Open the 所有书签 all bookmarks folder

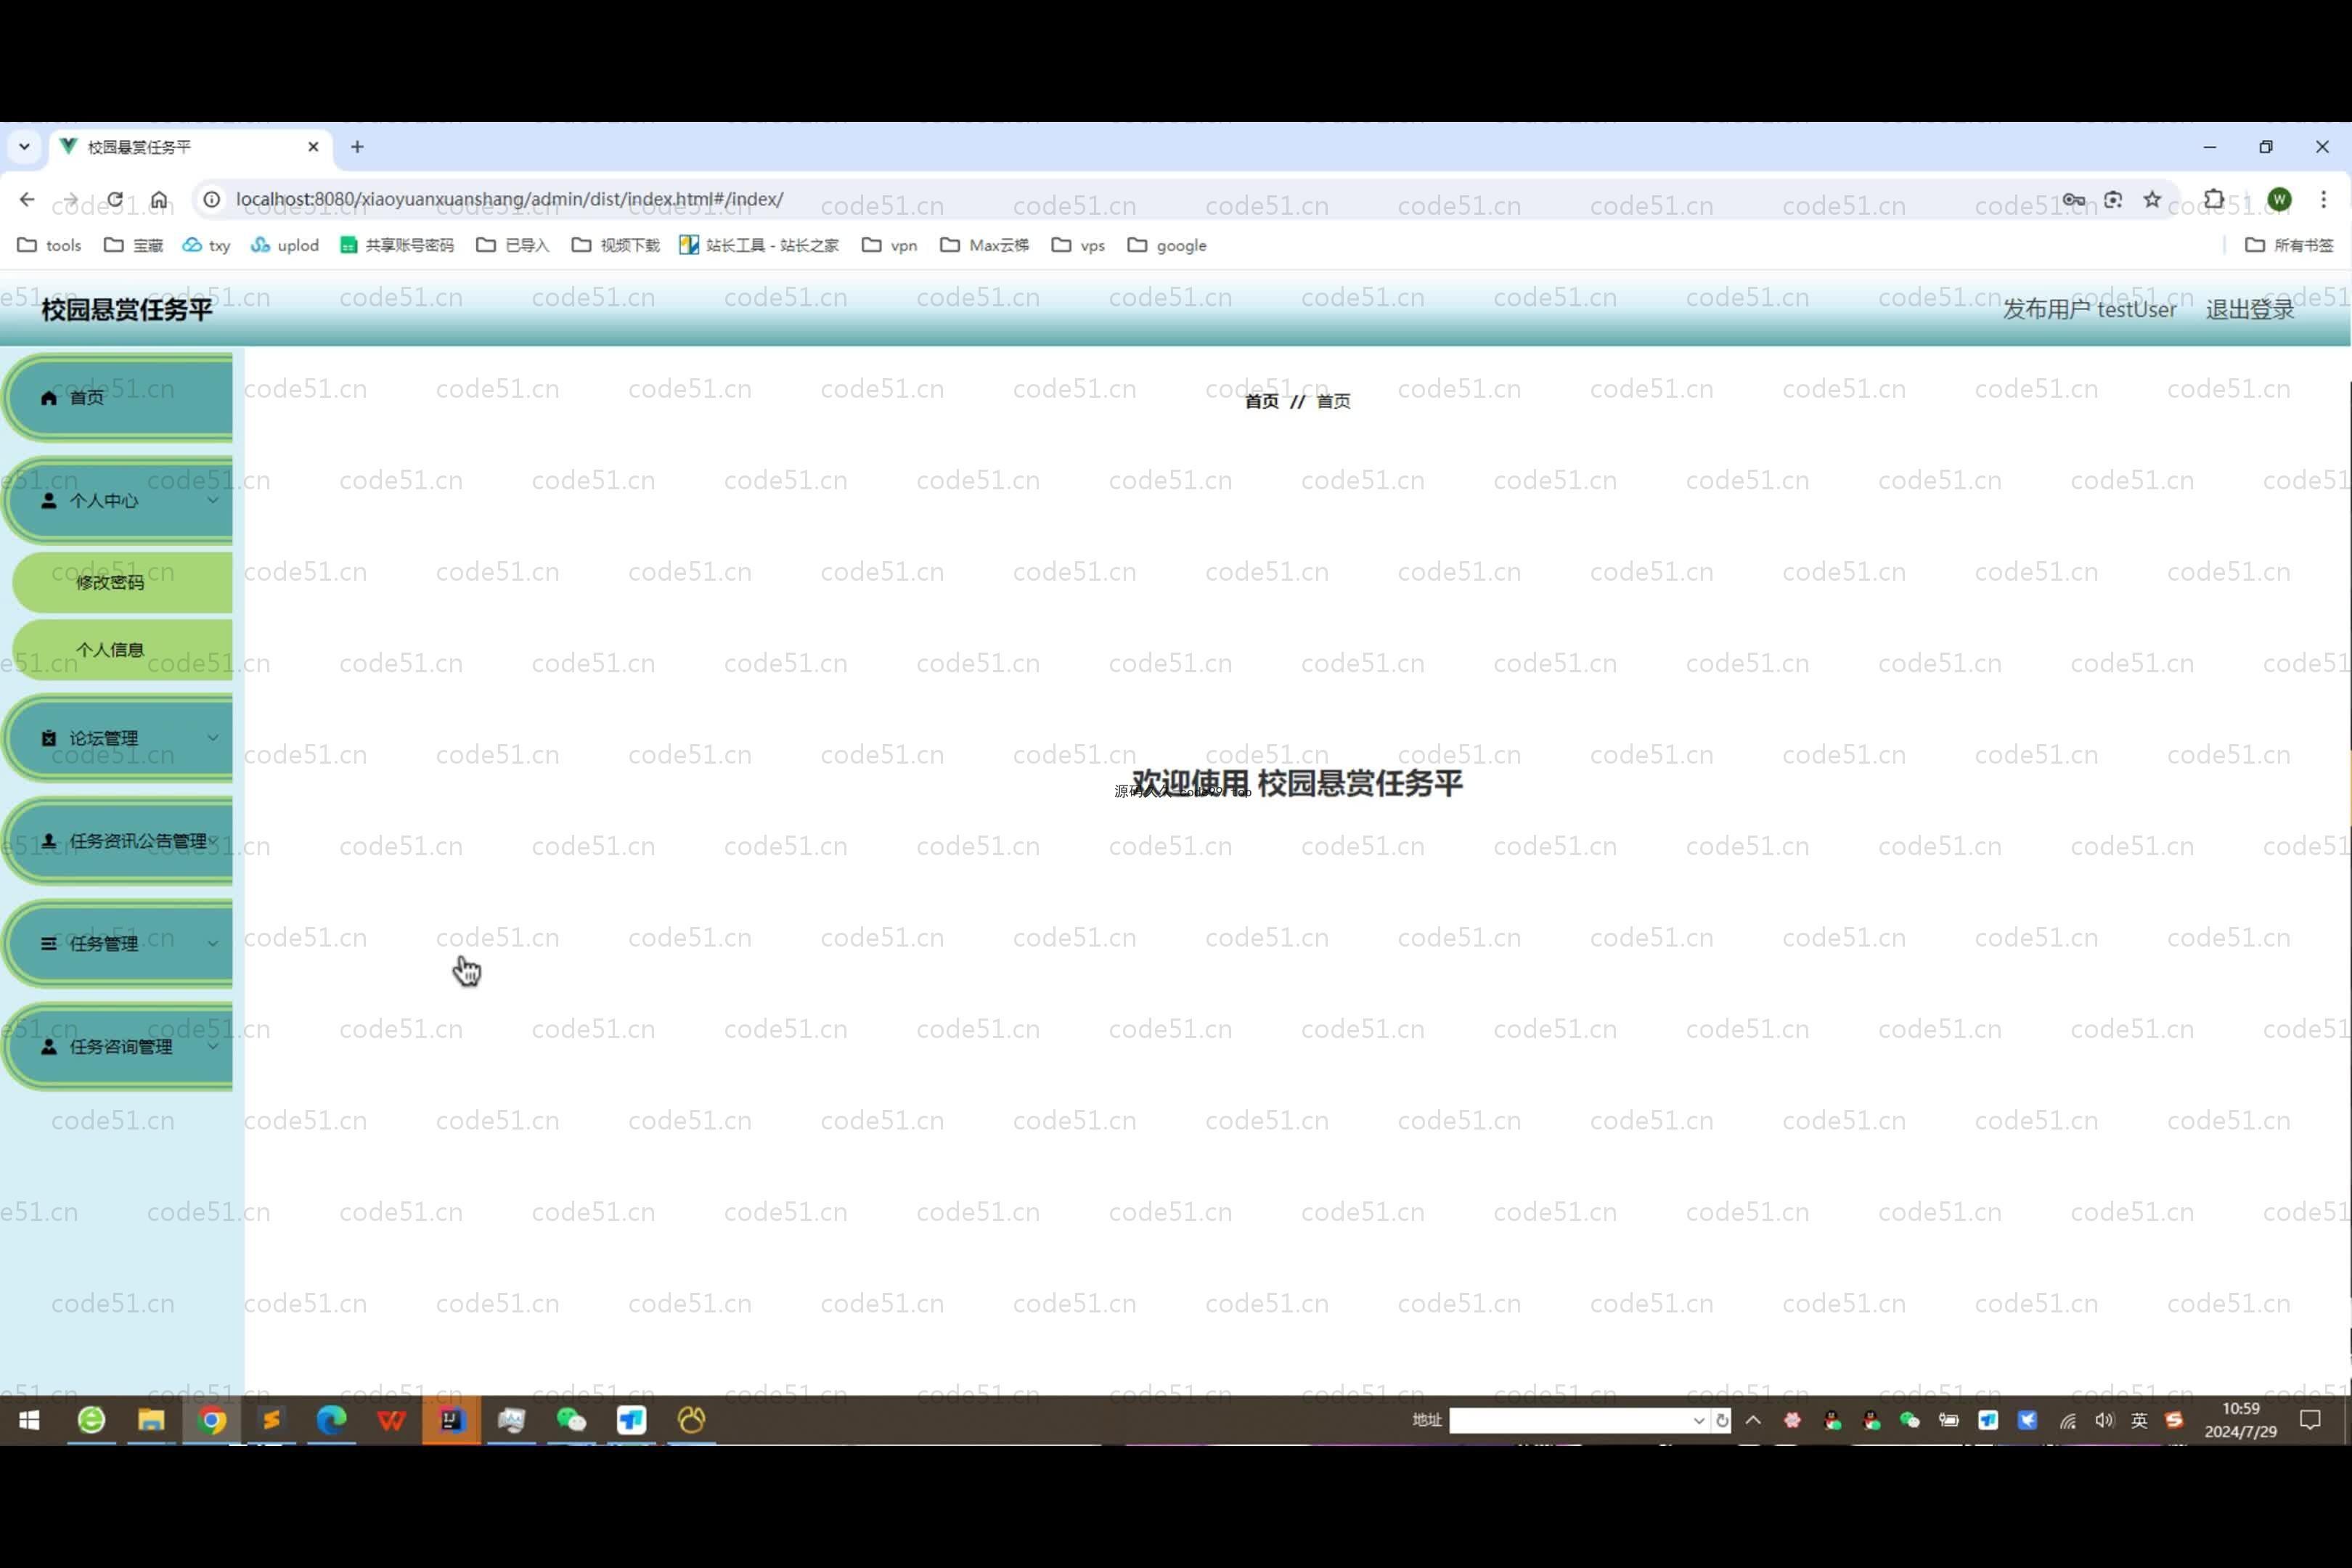click(x=2289, y=245)
